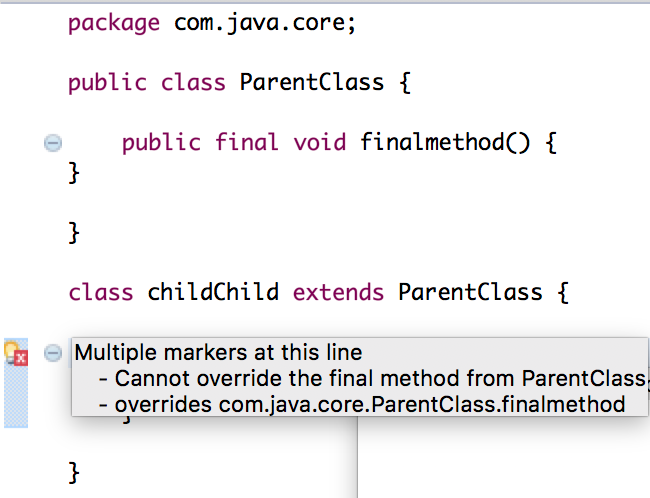Click the last closing brace of childChild
Image resolution: width=650 pixels, height=498 pixels.
click(74, 473)
